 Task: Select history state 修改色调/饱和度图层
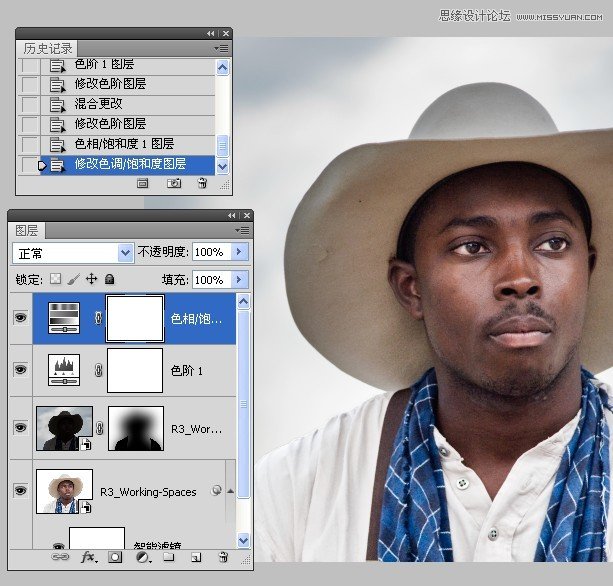click(x=127, y=165)
